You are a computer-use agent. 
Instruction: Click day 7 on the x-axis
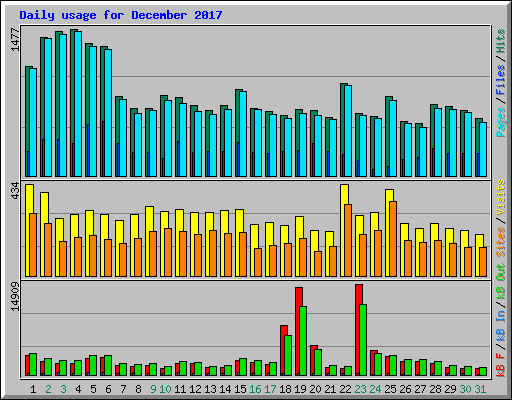pyautogui.click(x=123, y=389)
